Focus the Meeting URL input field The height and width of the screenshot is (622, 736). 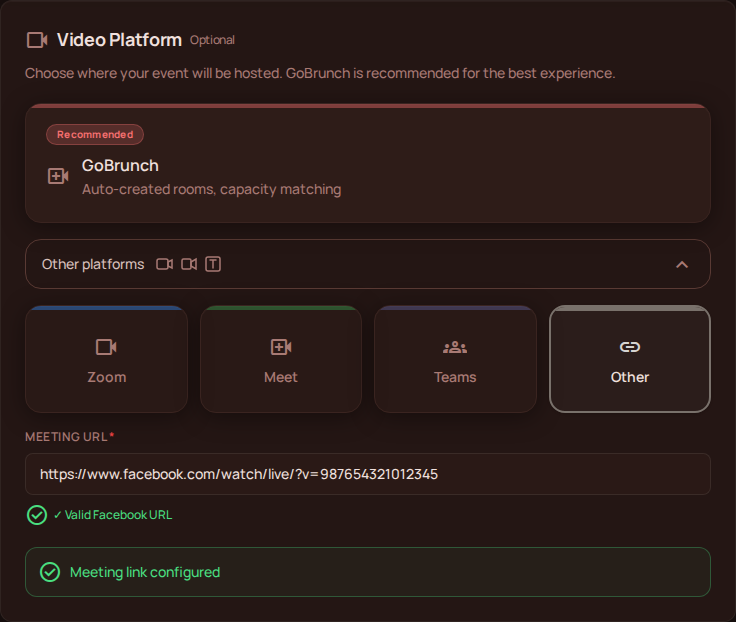click(368, 474)
